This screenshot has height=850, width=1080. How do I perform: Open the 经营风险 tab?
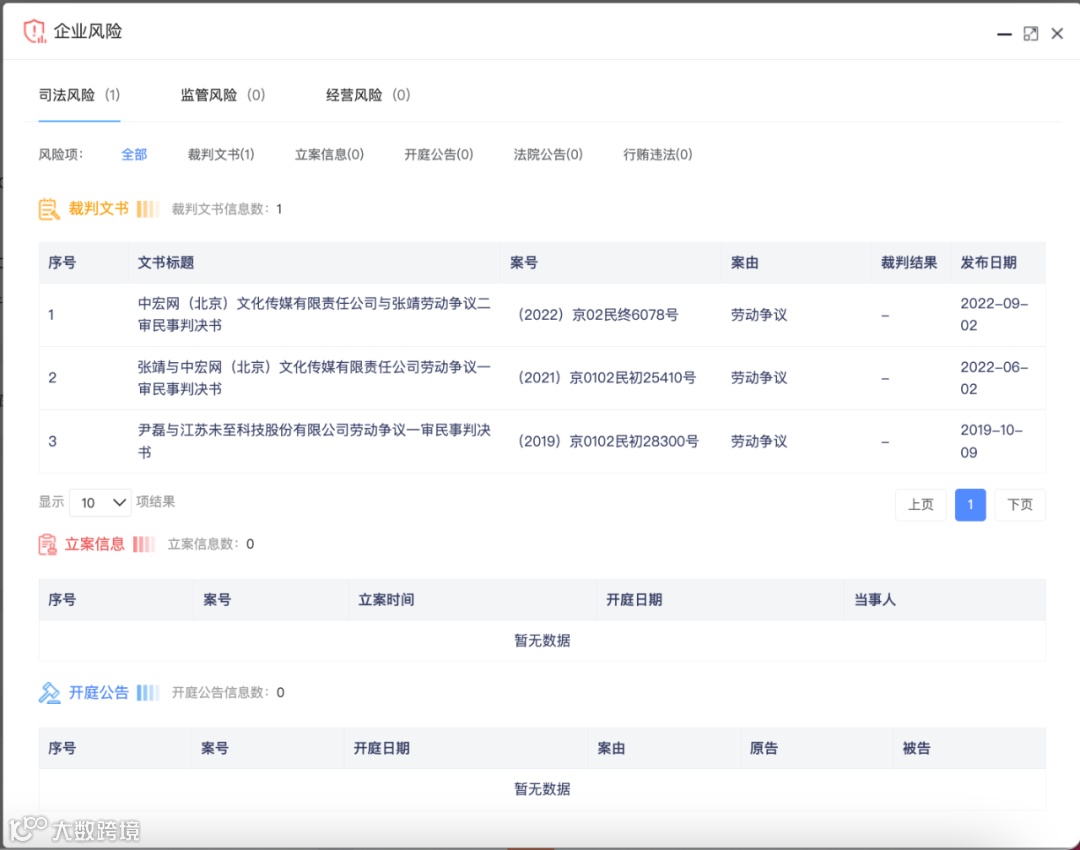(x=368, y=95)
